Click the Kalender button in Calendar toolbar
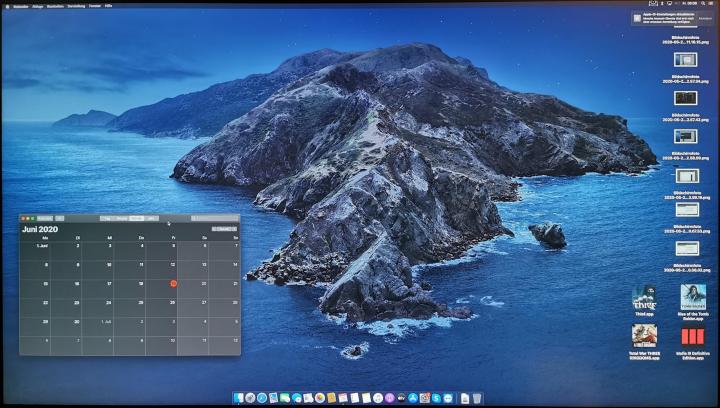The height and width of the screenshot is (408, 720). [45, 217]
